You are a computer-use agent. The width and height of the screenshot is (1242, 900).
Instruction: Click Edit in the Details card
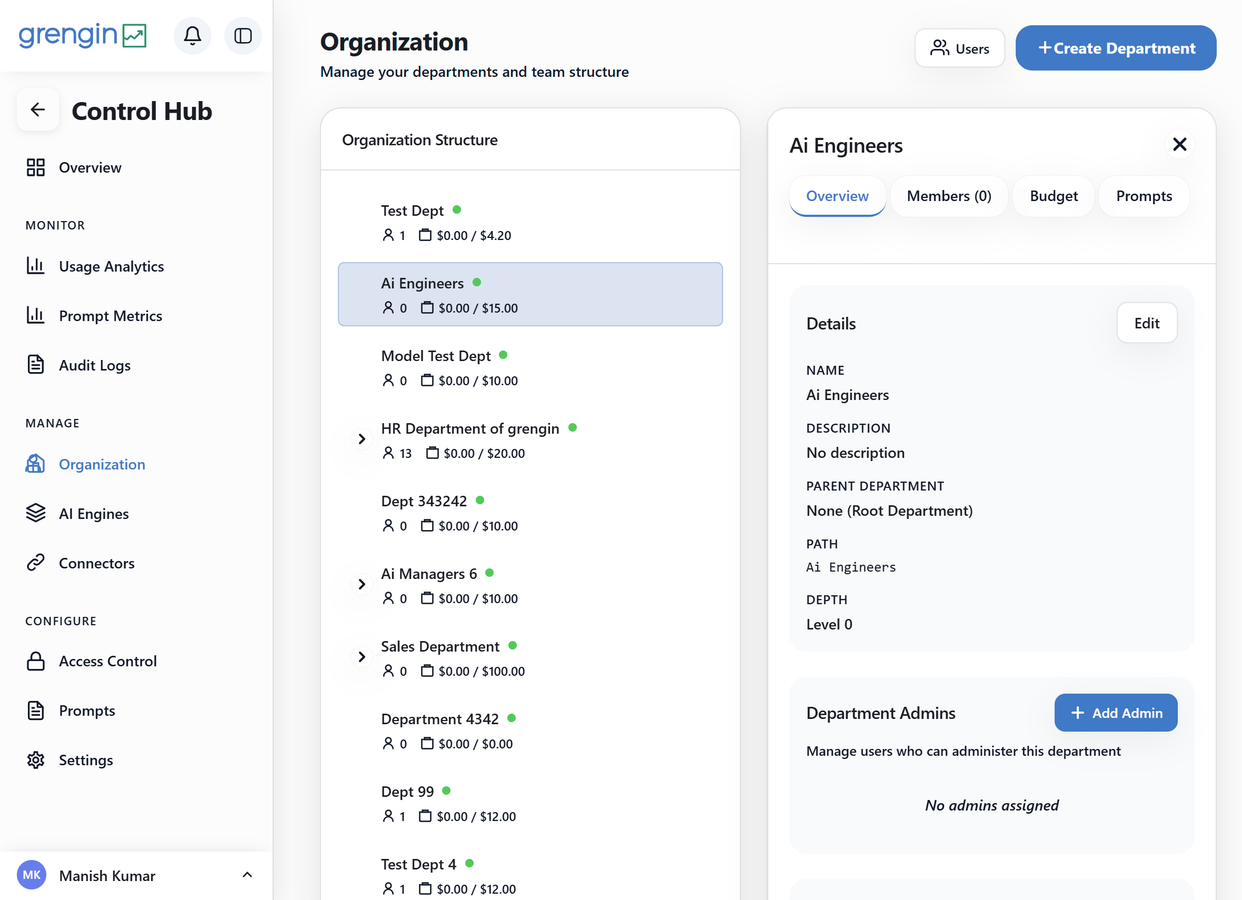(1147, 323)
